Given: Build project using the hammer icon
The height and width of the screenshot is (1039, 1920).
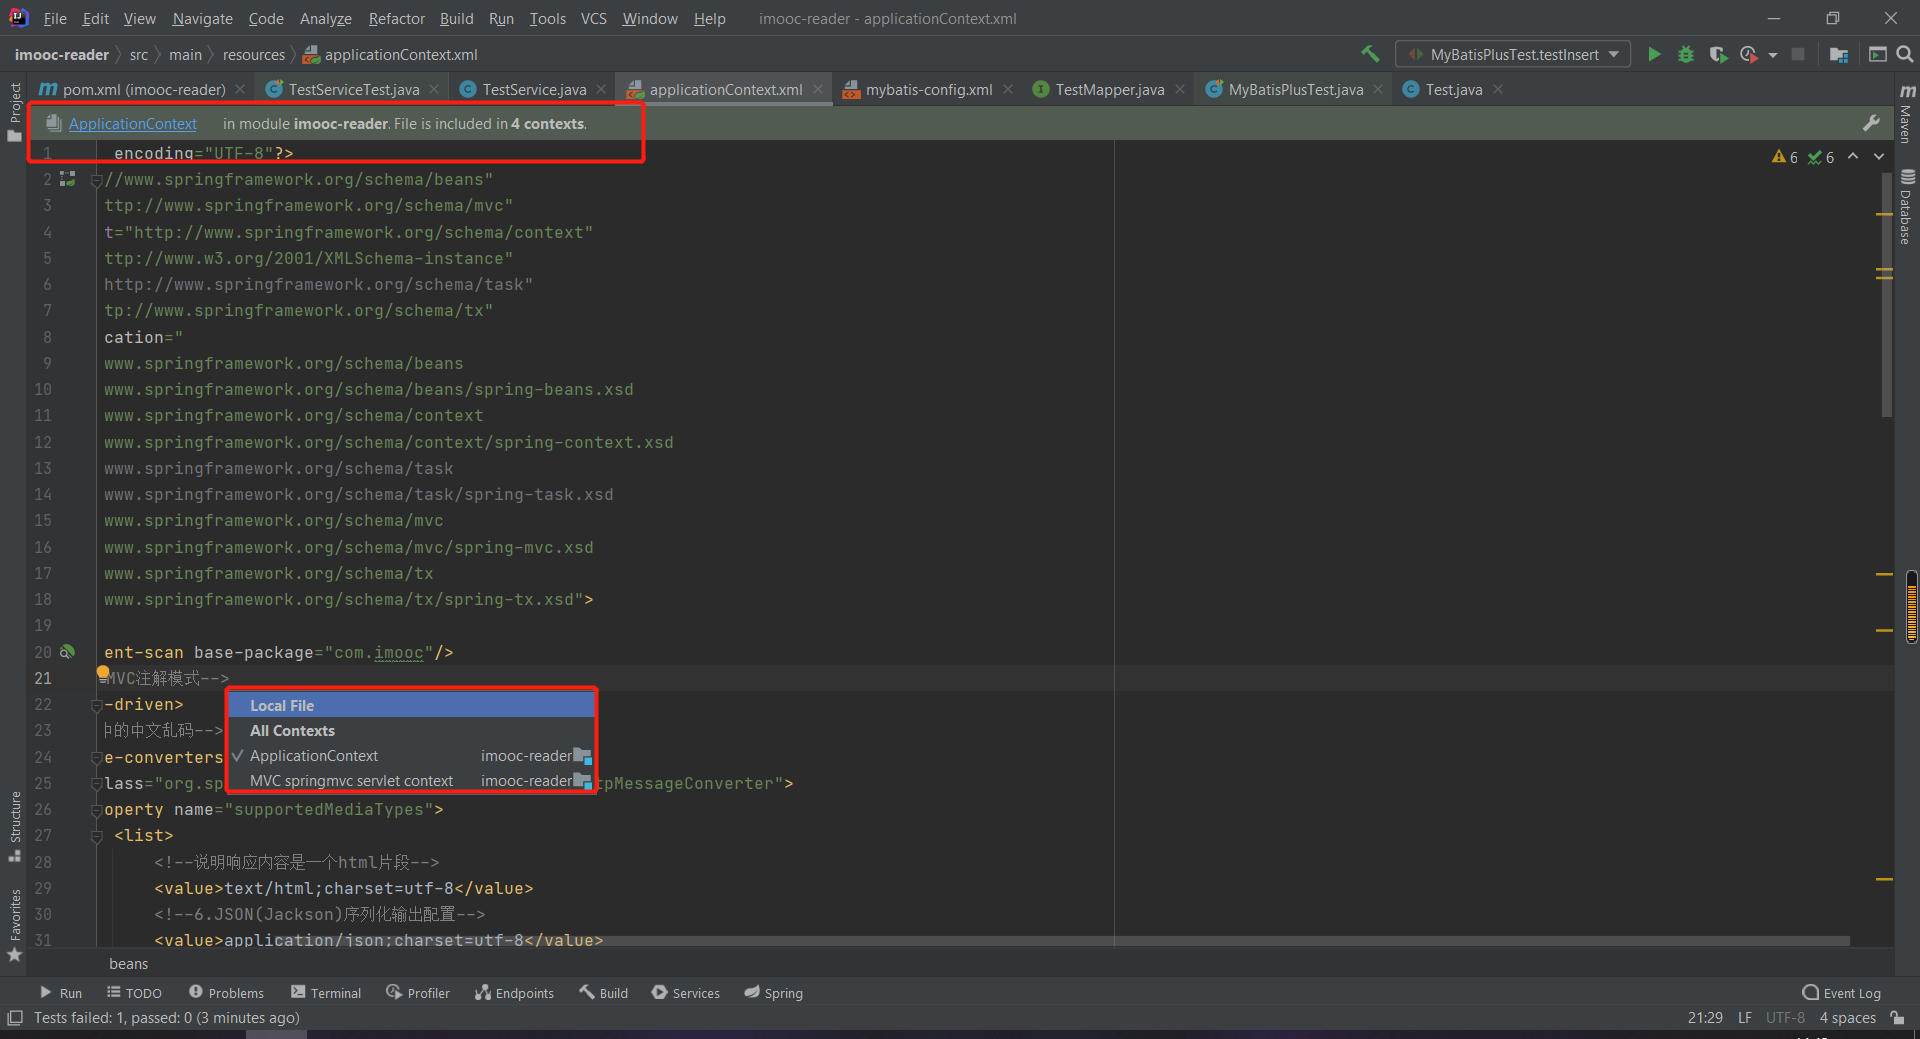Looking at the screenshot, I should [1370, 54].
